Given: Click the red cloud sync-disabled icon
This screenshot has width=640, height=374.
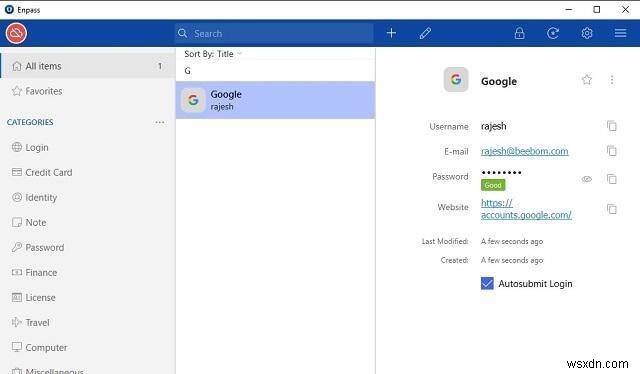Looking at the screenshot, I should coord(16,33).
